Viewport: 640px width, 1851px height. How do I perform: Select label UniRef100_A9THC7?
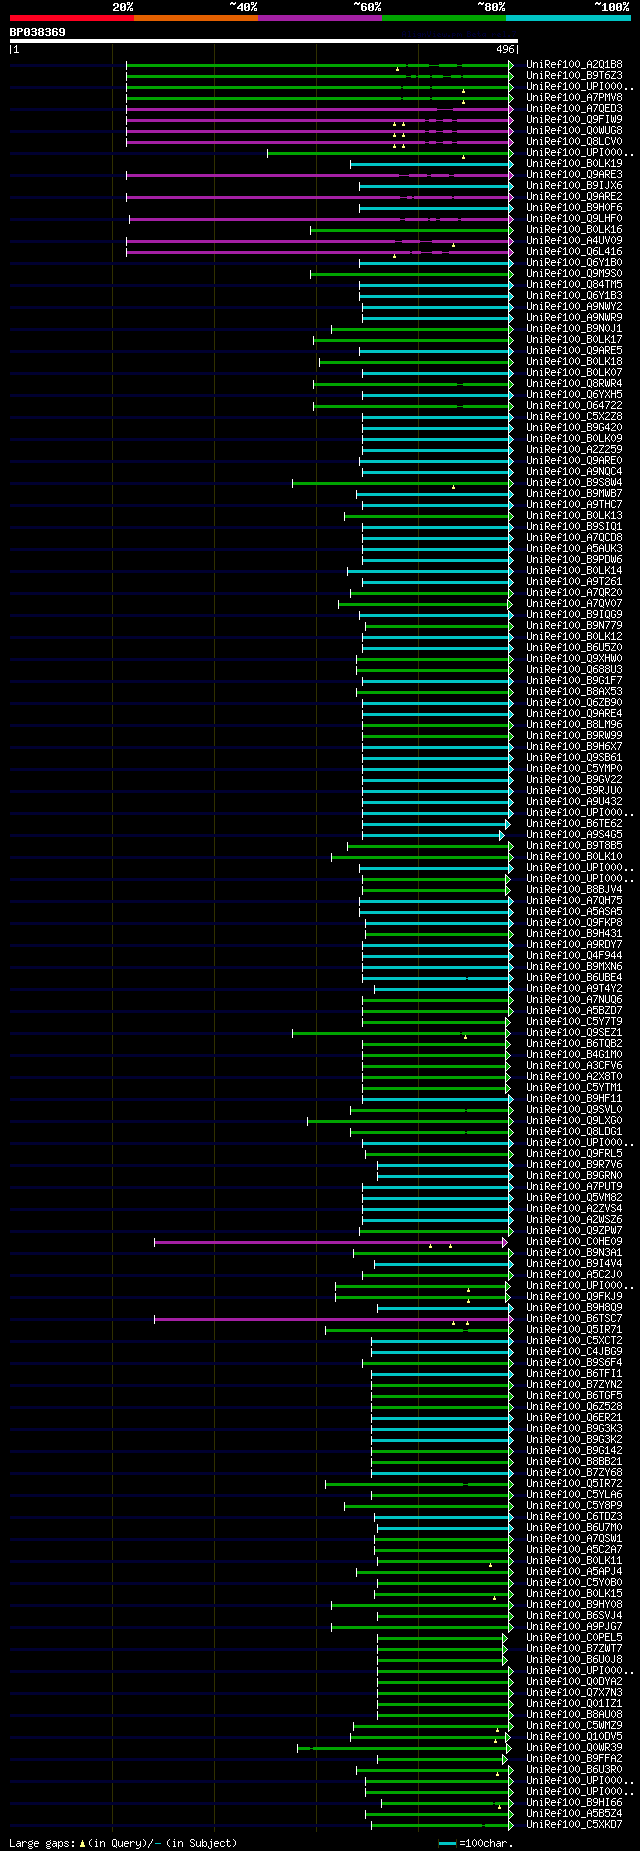click(574, 505)
